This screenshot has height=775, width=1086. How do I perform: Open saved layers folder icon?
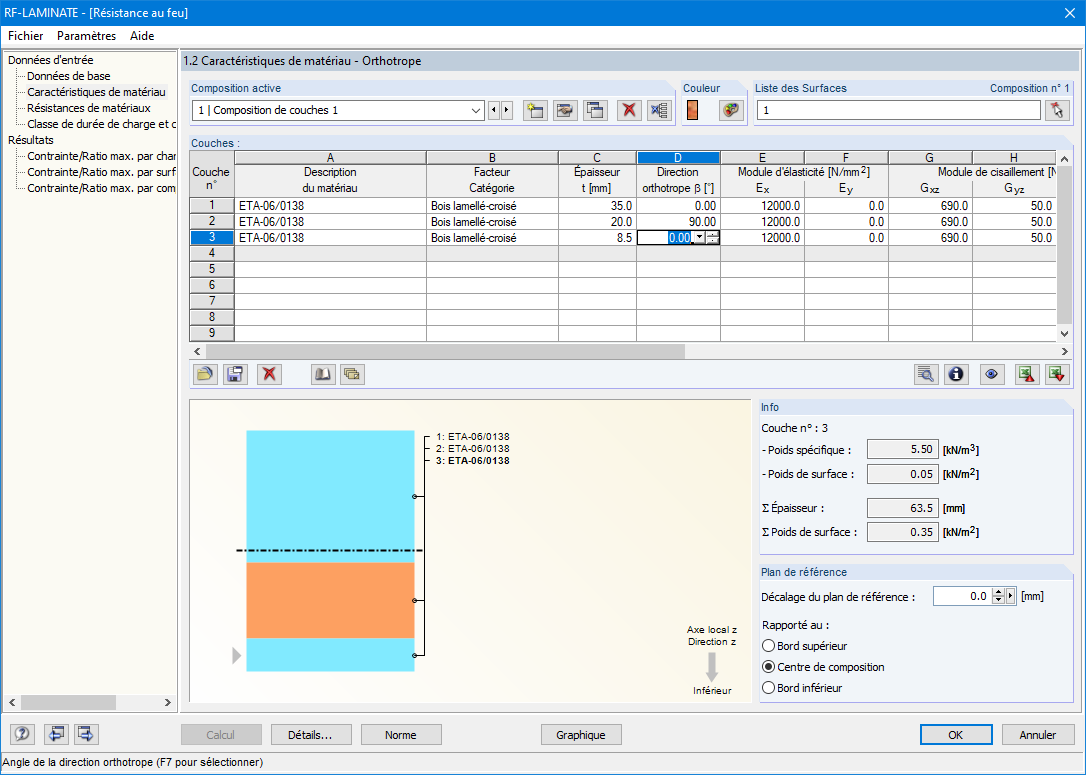204,374
